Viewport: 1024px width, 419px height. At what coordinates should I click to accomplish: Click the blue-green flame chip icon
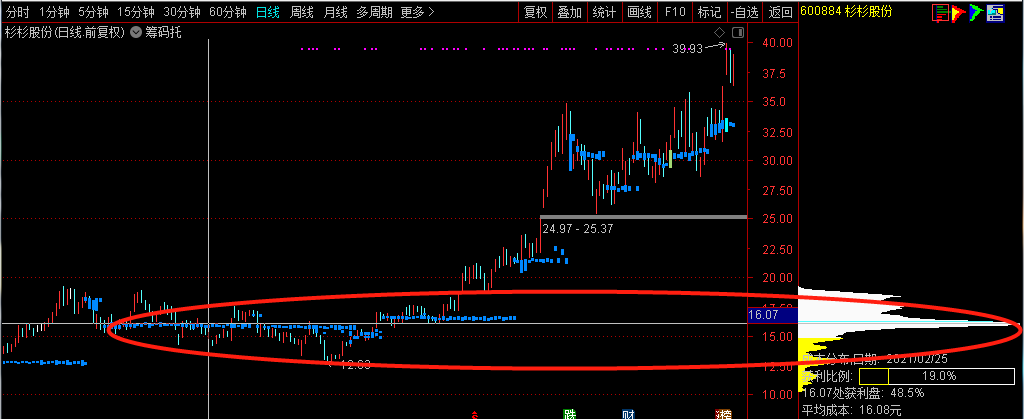tap(976, 12)
